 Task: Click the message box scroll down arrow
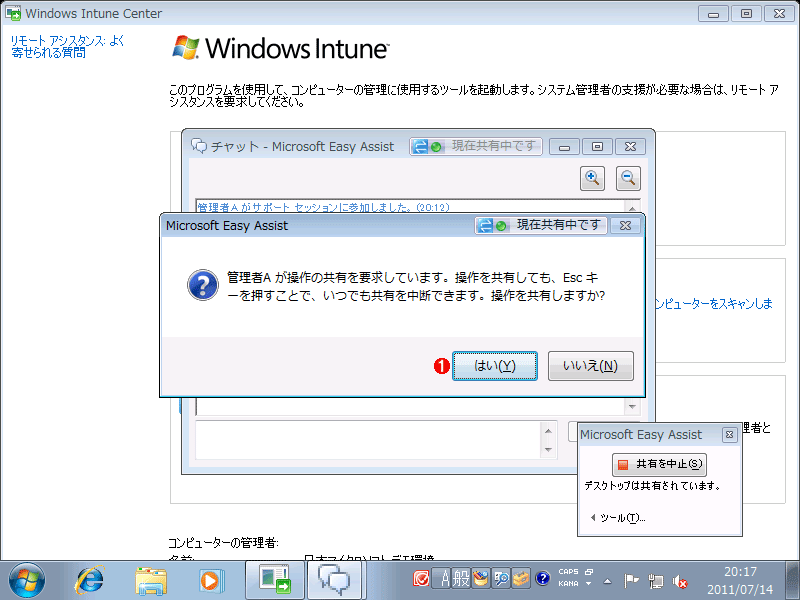coord(548,449)
